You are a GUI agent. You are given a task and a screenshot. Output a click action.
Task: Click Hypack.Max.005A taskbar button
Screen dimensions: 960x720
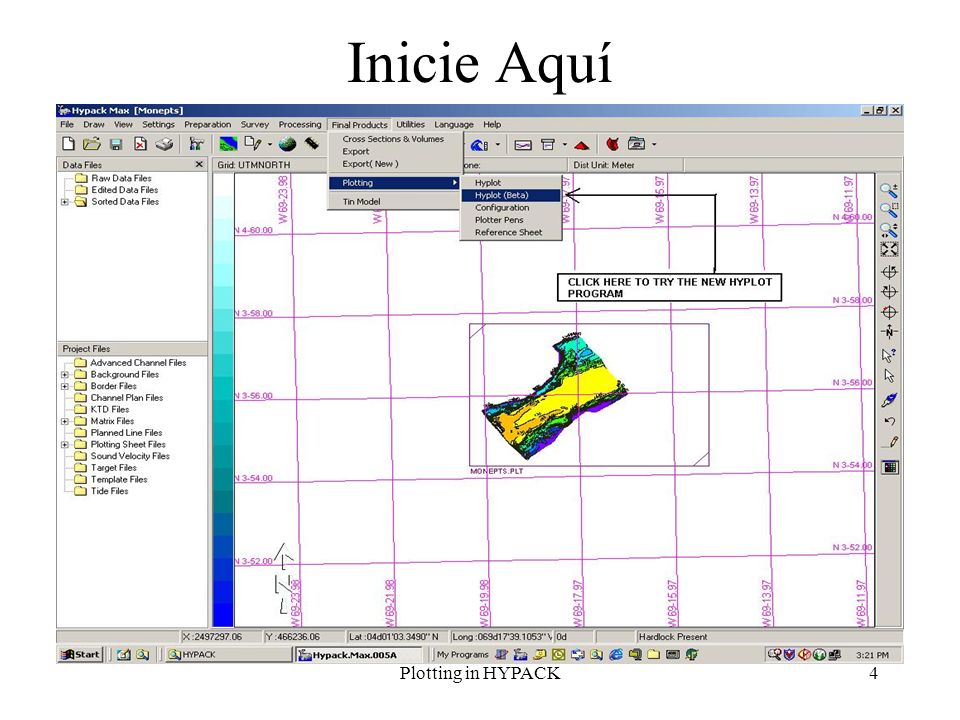[x=359, y=654]
